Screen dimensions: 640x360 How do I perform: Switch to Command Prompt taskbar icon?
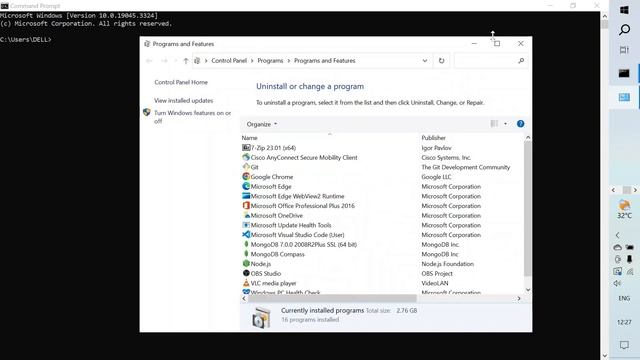pos(624,73)
